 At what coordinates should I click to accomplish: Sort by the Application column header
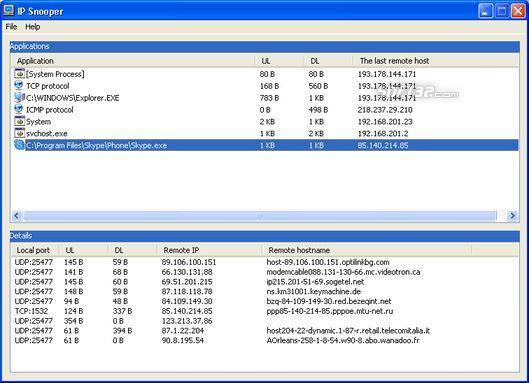134,61
